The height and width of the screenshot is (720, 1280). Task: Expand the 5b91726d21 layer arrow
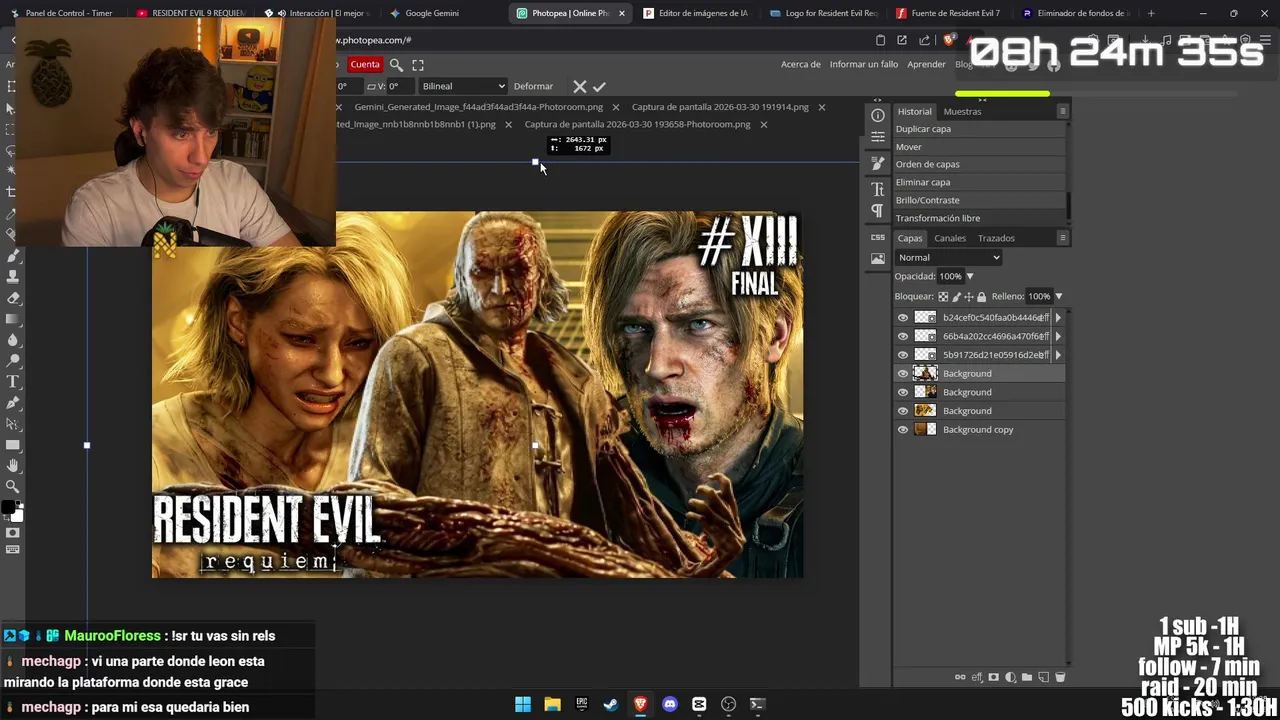[1058, 355]
